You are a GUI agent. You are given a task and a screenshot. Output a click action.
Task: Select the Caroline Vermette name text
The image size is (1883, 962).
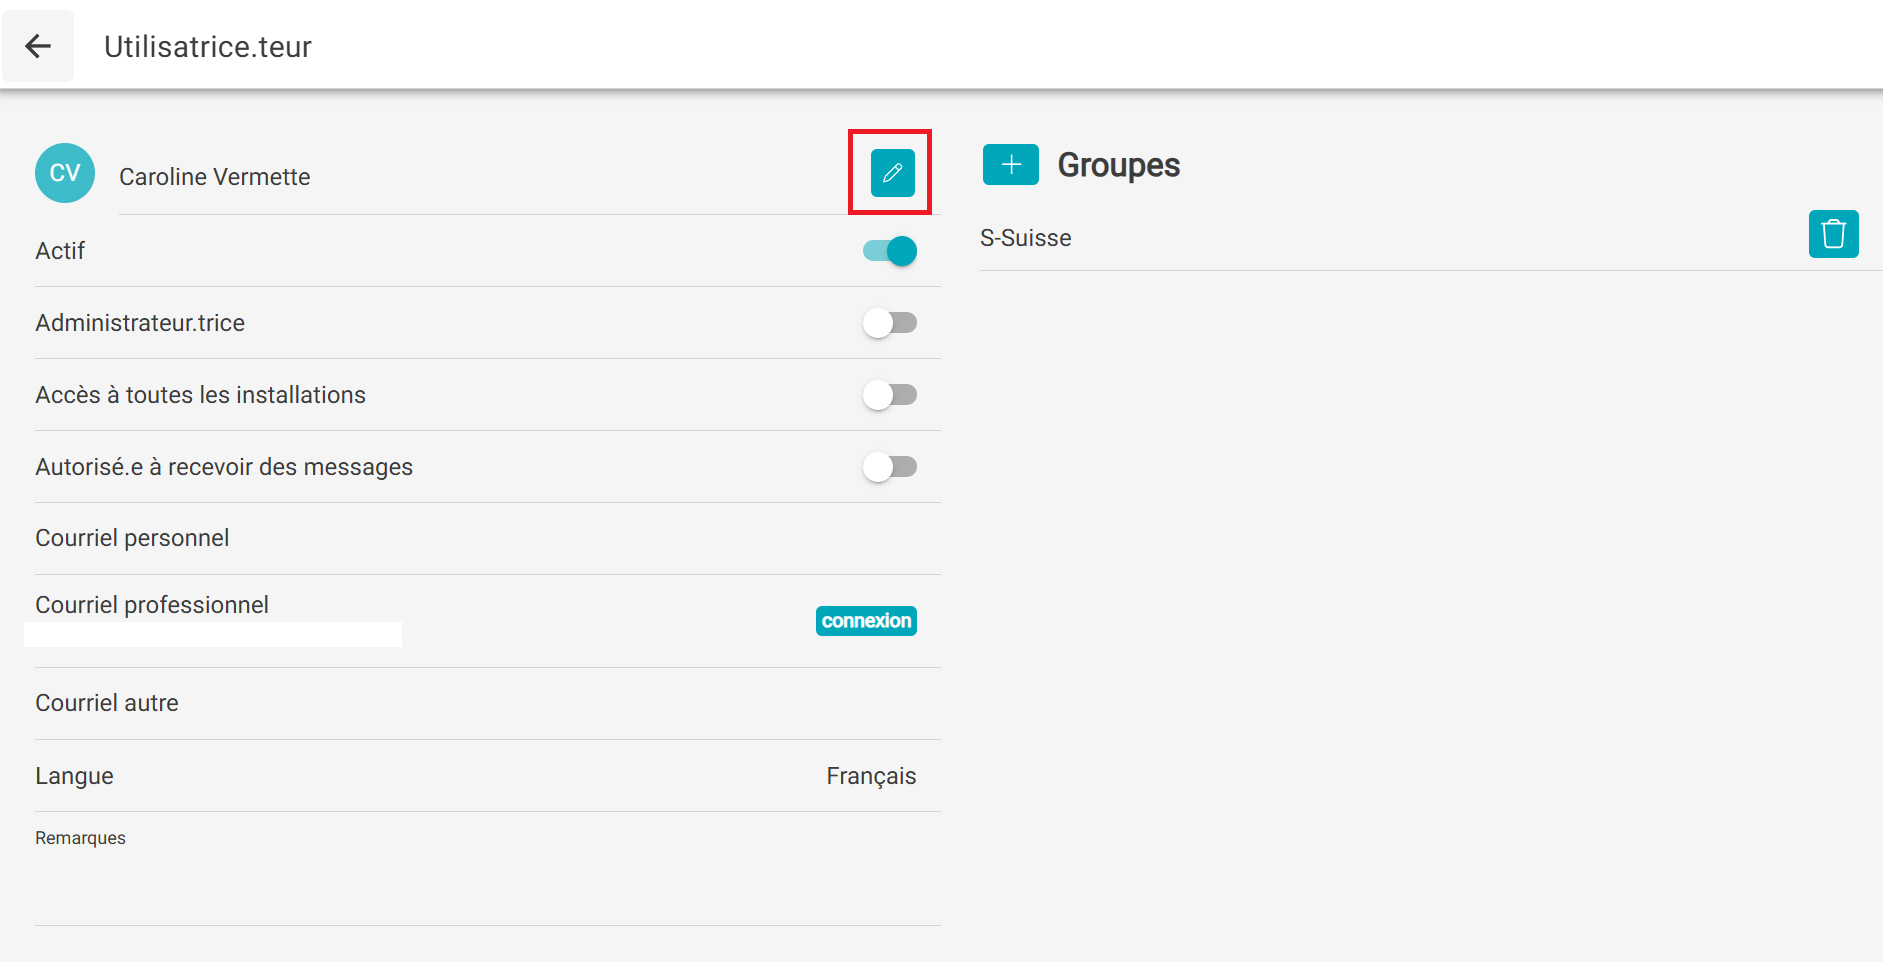point(215,177)
